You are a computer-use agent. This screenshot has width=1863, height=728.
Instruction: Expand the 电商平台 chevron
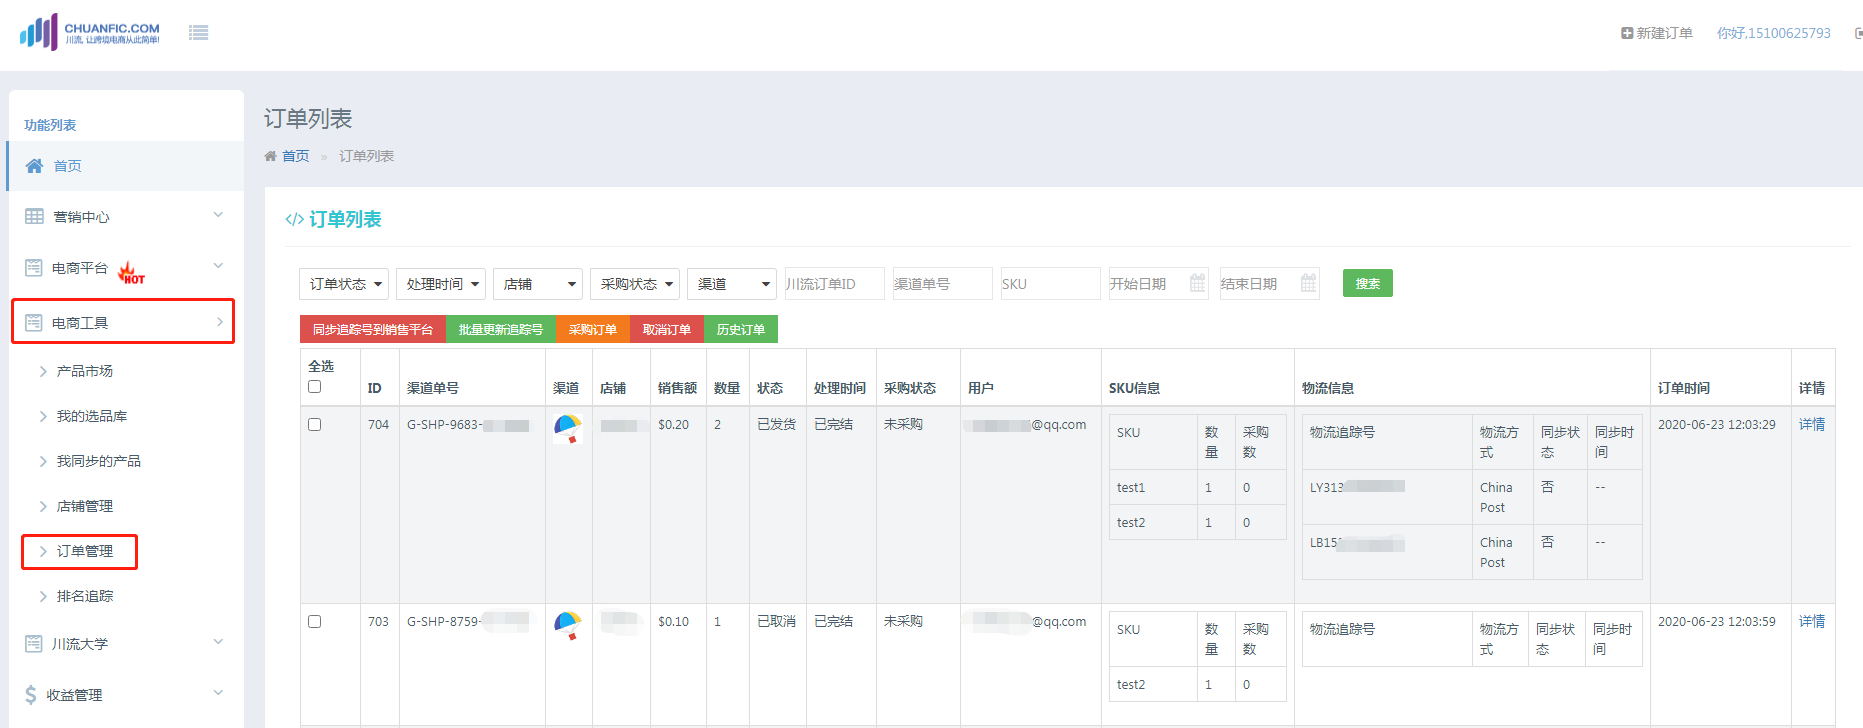pyautogui.click(x=218, y=266)
